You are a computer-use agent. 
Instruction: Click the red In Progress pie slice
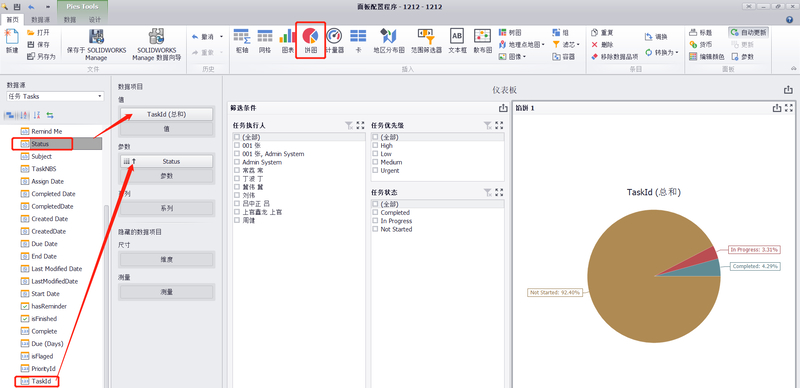(704, 257)
